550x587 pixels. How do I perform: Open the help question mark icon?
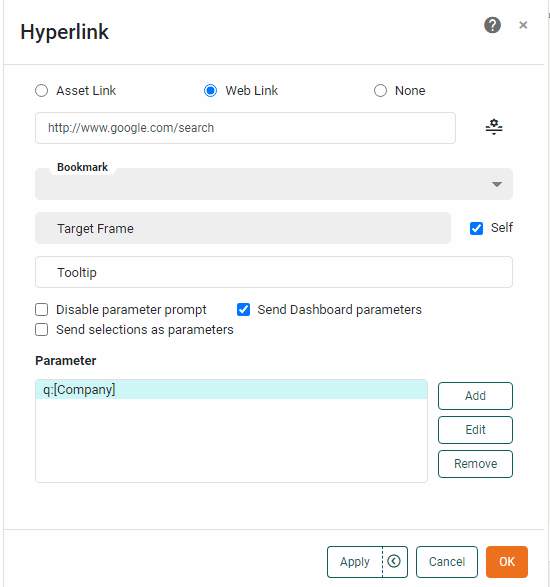(x=492, y=25)
